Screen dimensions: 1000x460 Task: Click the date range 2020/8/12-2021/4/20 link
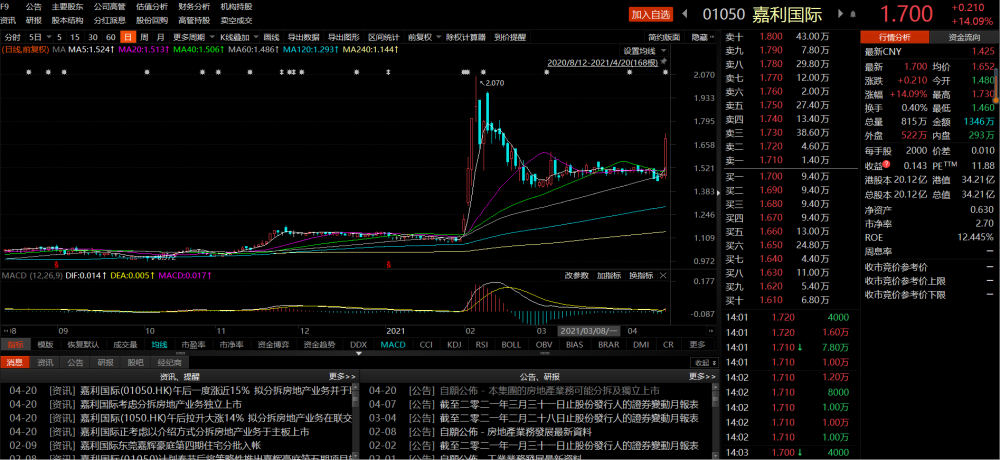pos(603,63)
